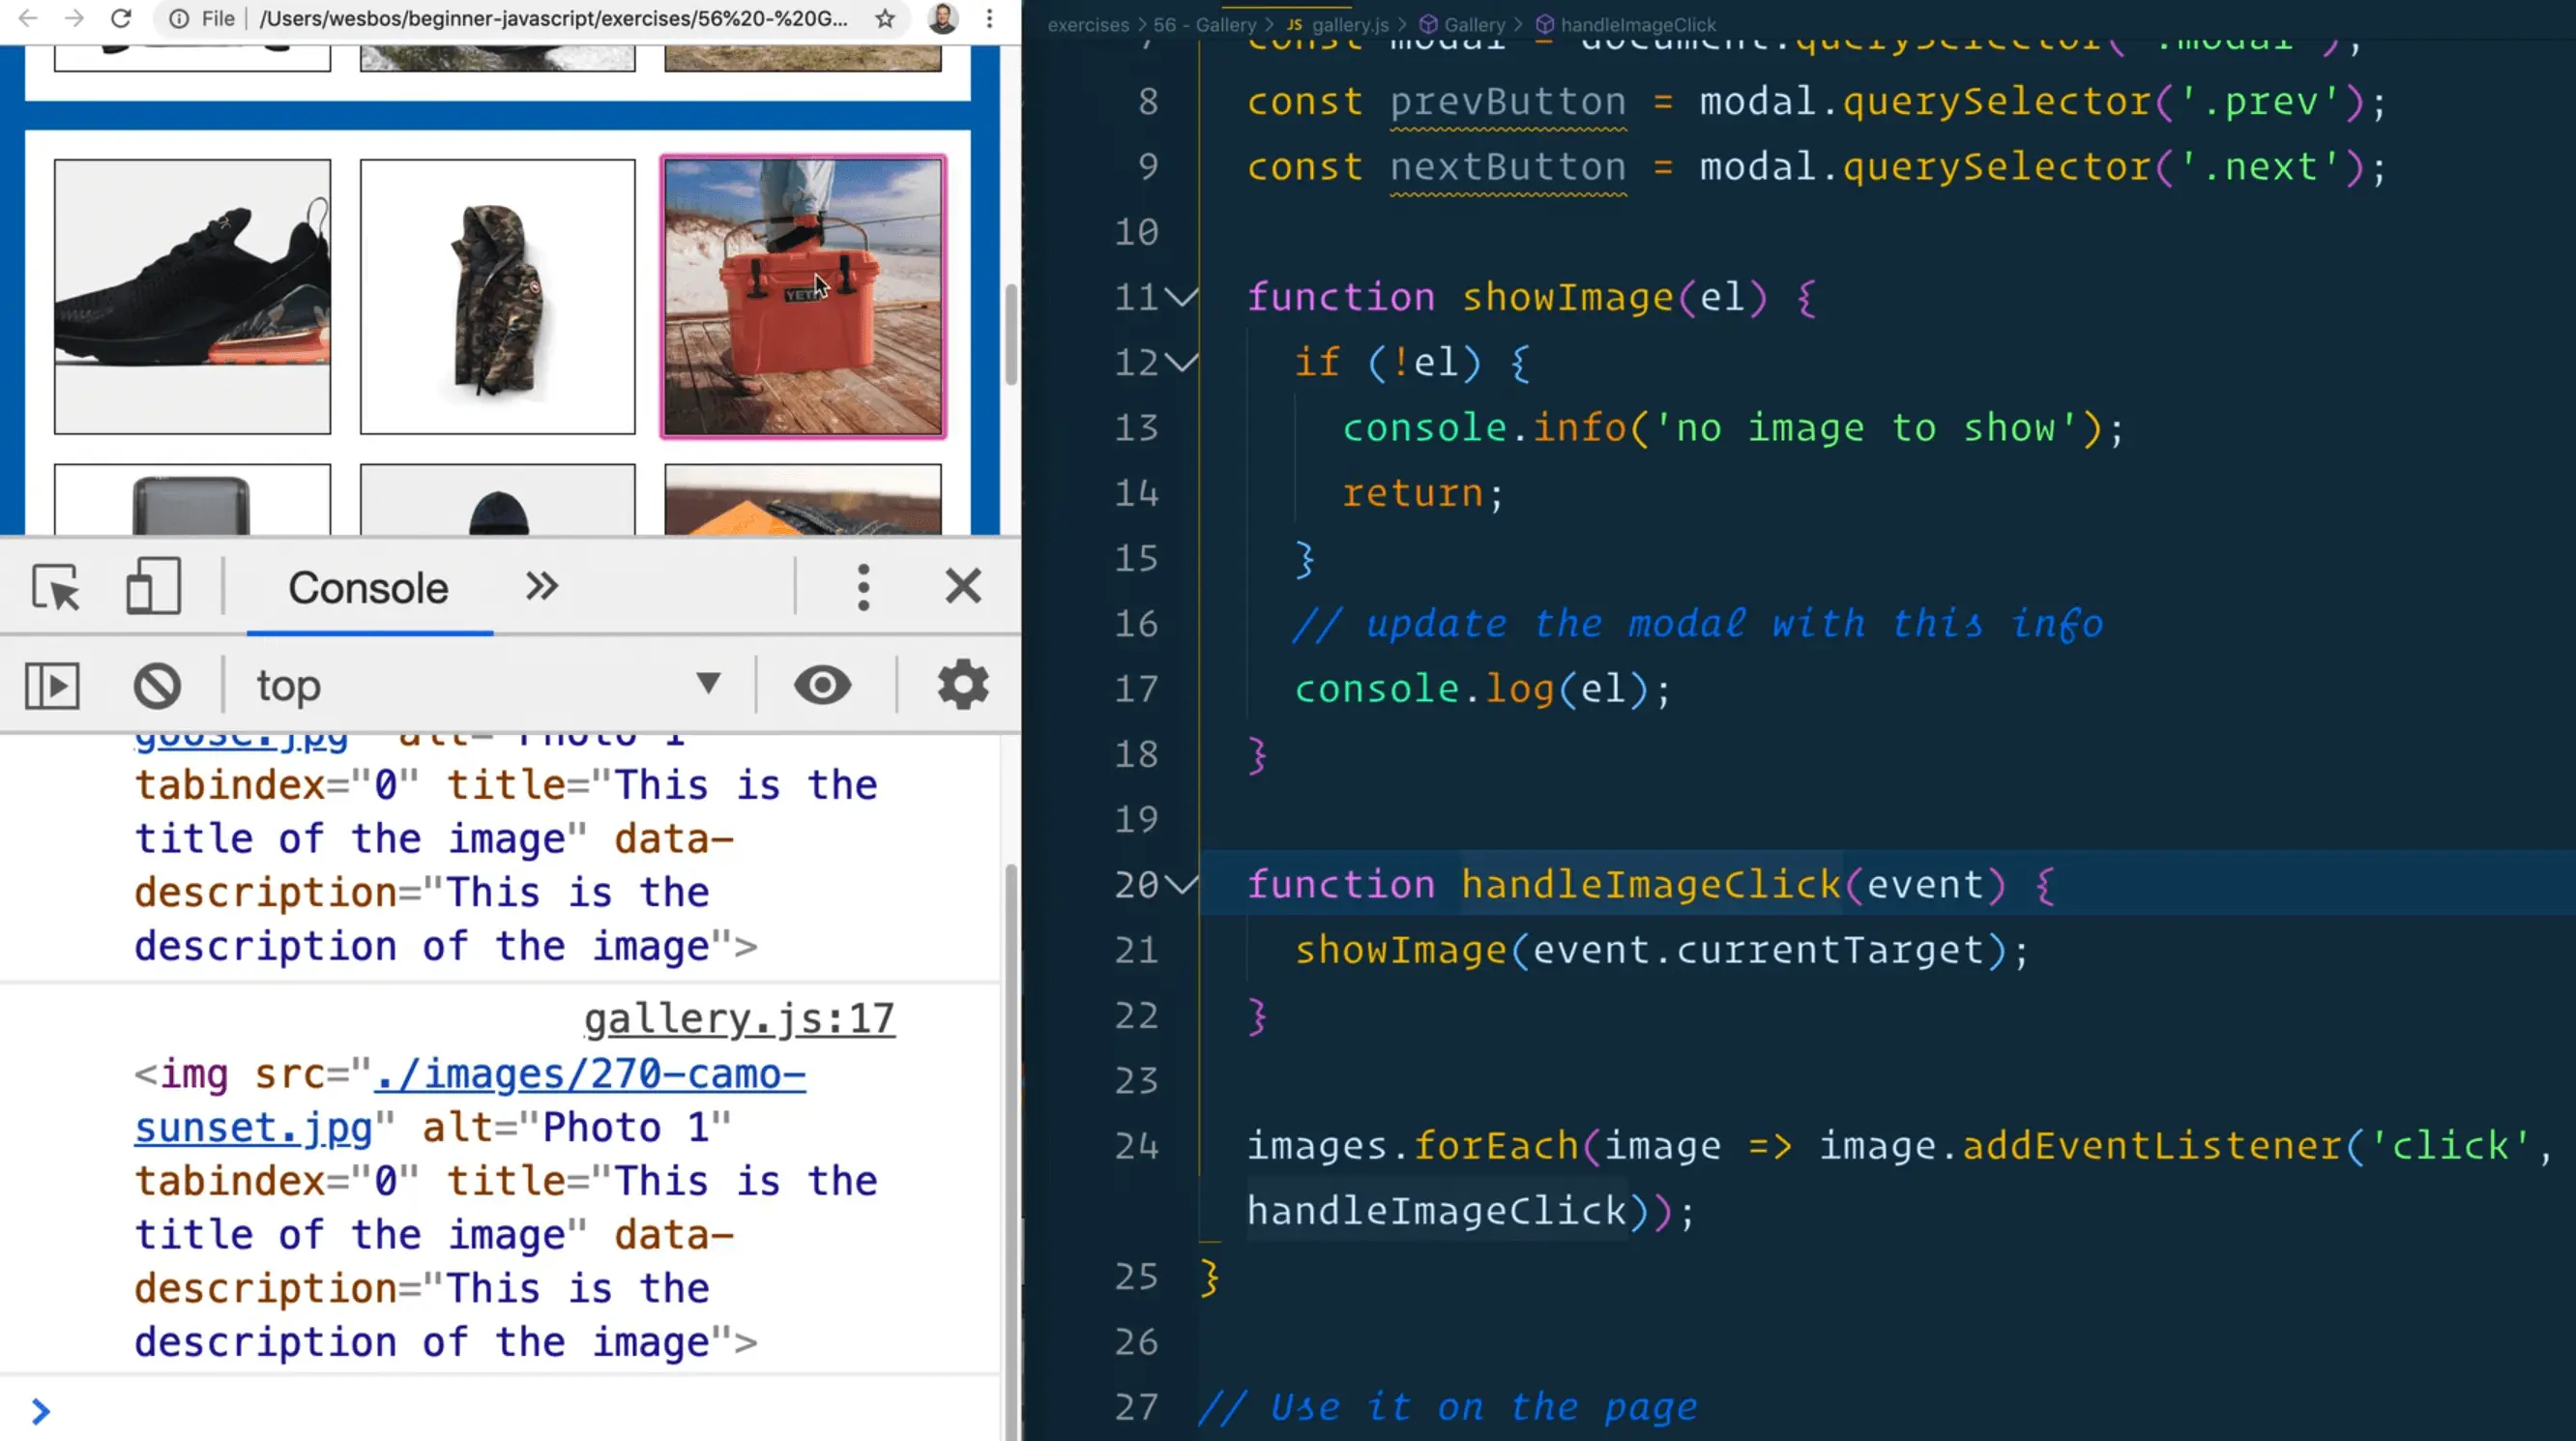2576x1441 pixels.
Task: Open DevTools three-dot options menu
Action: [x=863, y=587]
